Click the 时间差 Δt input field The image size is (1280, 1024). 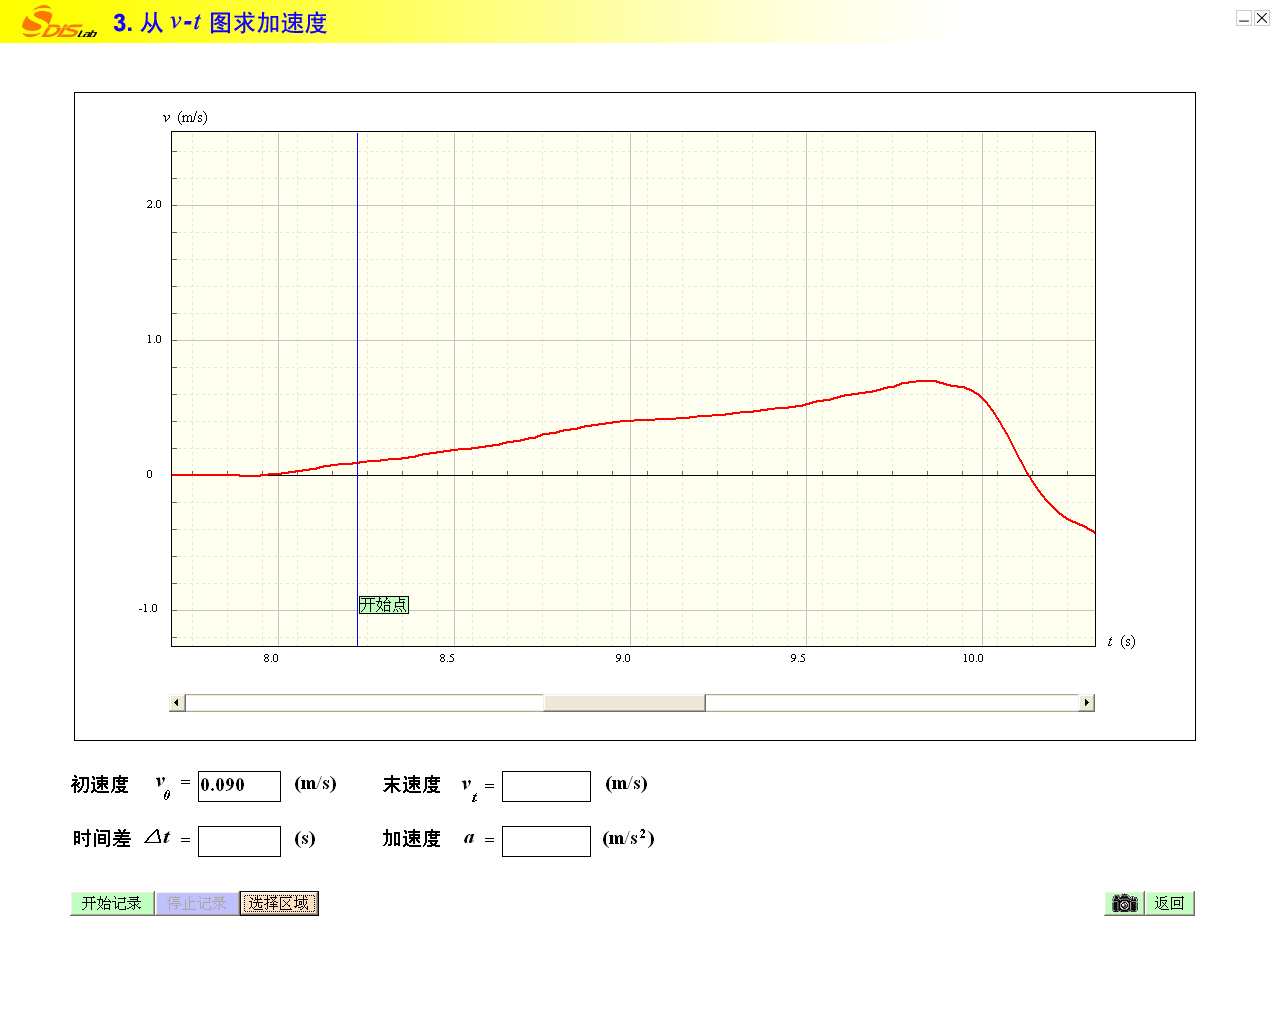click(239, 841)
